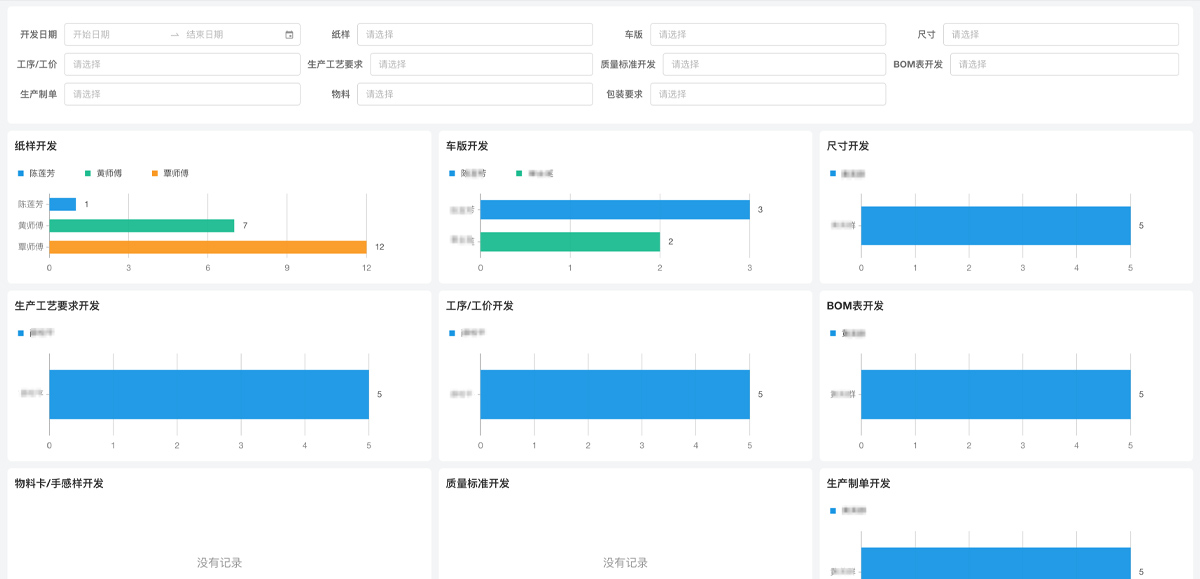Click the blue legend marker in the 尺寸开发 chart

coord(832,173)
